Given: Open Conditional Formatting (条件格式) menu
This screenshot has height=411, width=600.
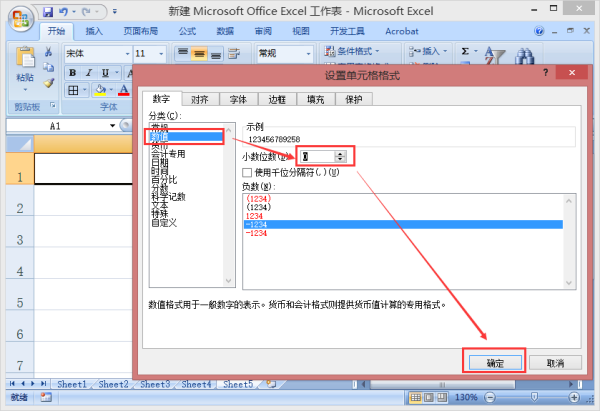Looking at the screenshot, I should click(x=352, y=51).
